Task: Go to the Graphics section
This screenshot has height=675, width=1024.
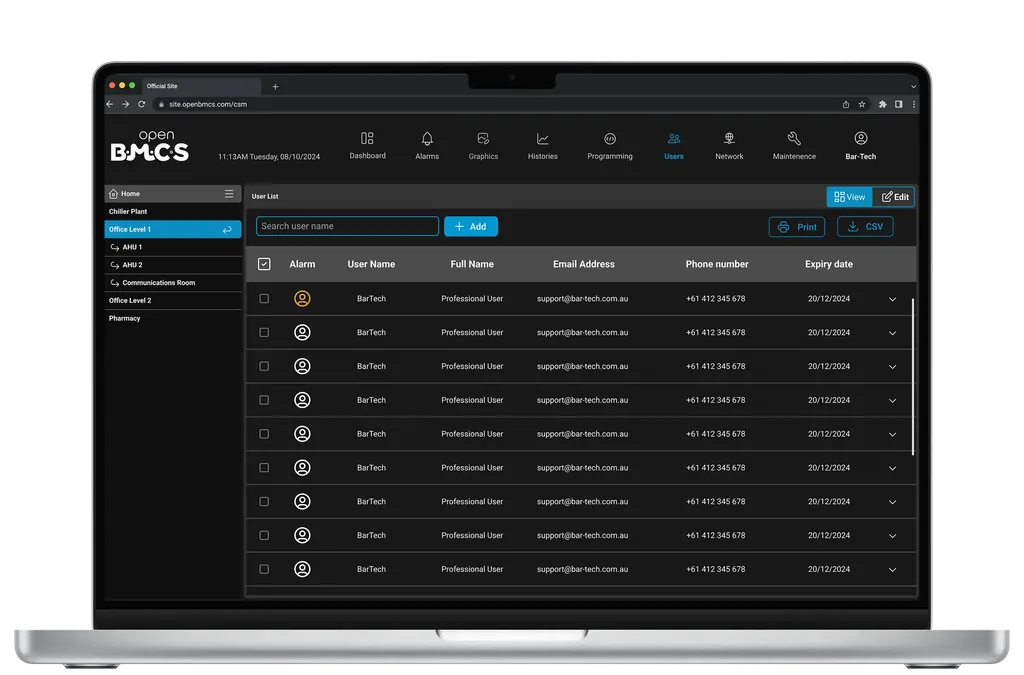Action: click(x=483, y=146)
